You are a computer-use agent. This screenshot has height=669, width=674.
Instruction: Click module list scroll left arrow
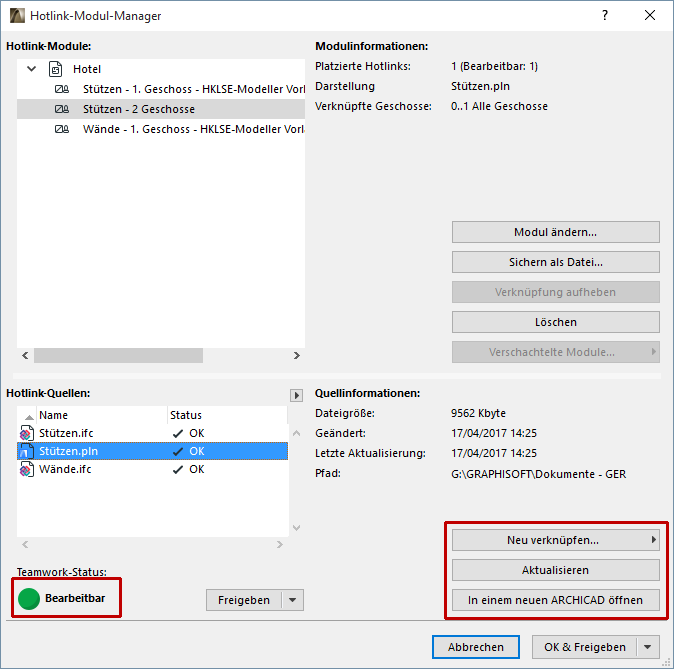point(25,356)
